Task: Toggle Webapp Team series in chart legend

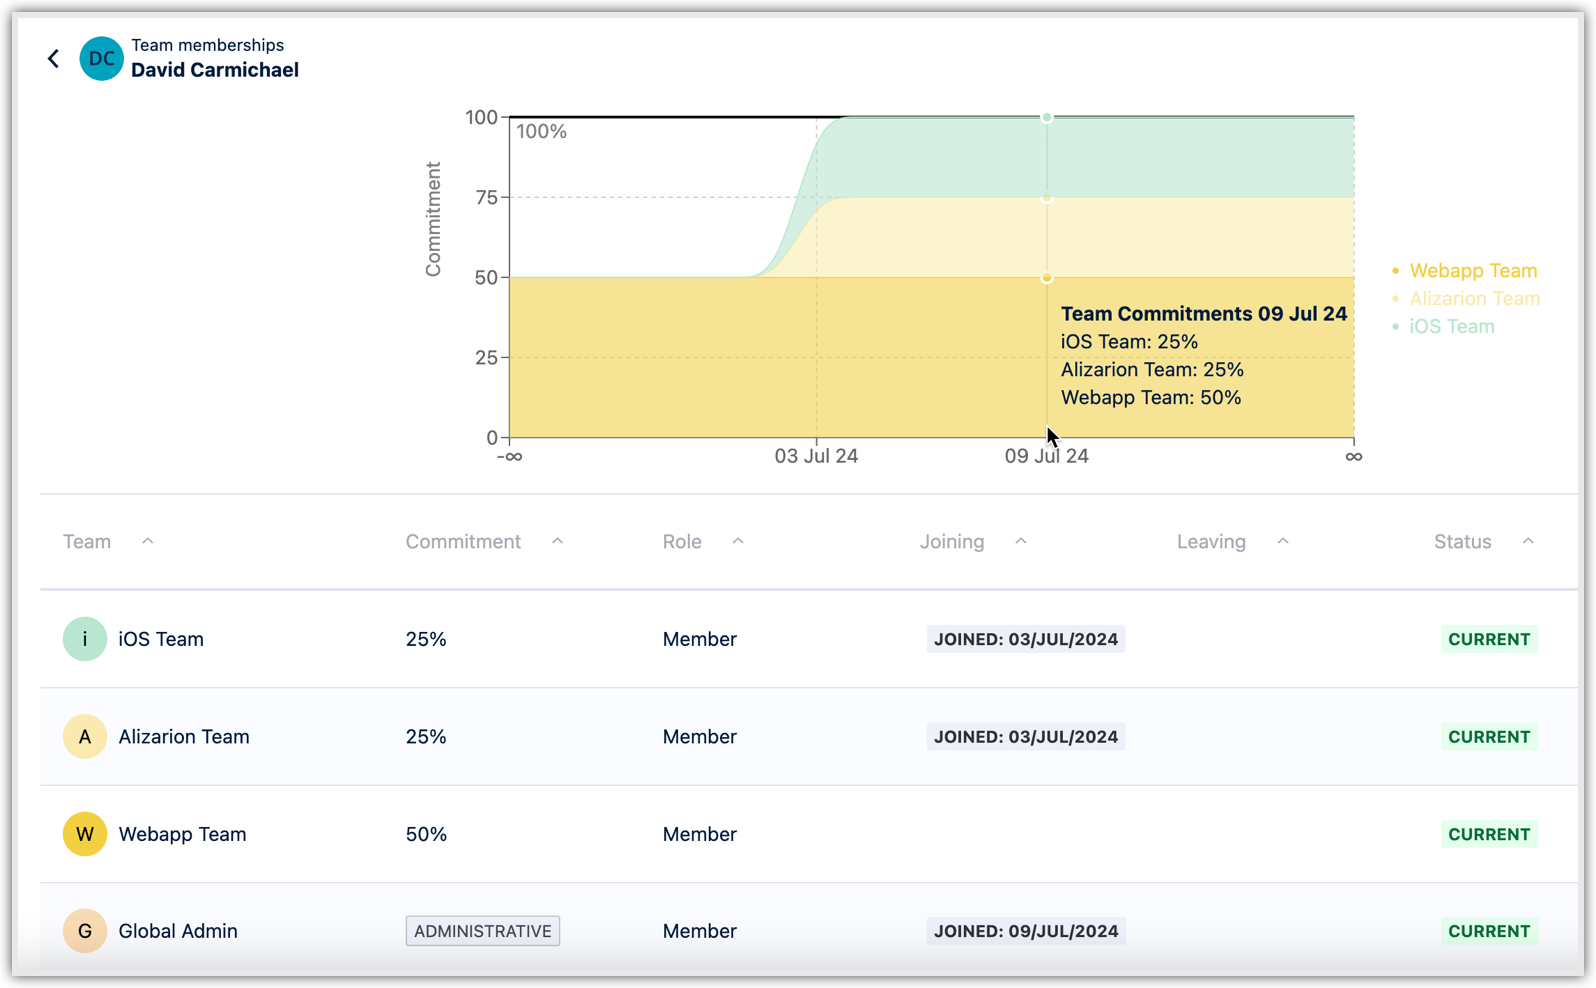Action: [x=1472, y=271]
